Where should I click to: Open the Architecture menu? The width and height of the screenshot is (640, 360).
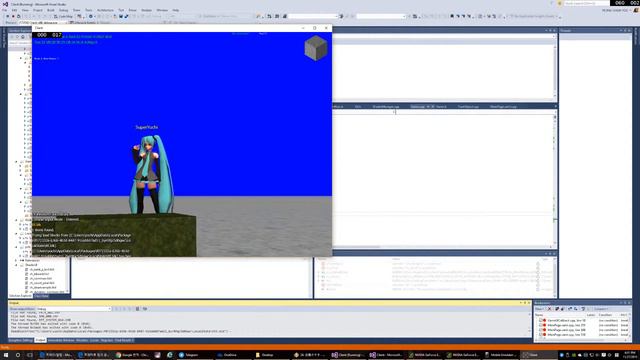coord(105,10)
